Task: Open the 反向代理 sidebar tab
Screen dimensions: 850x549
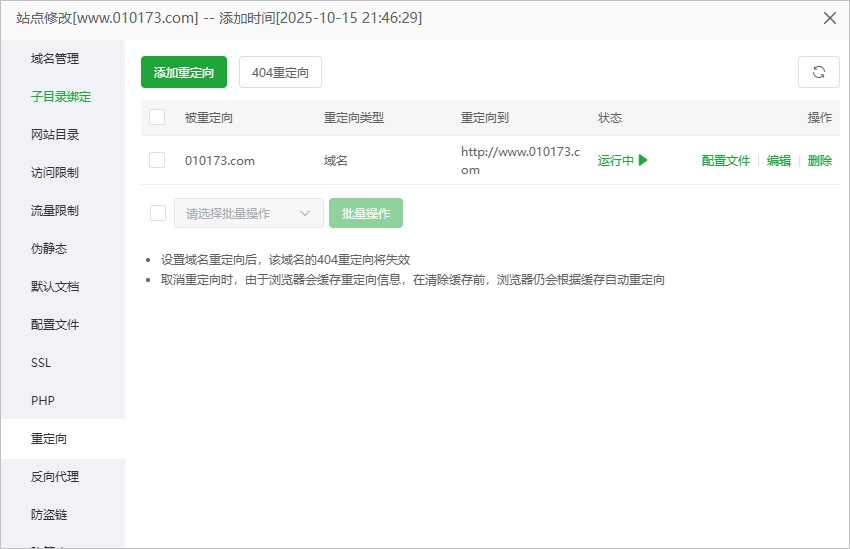Action: click(63, 476)
